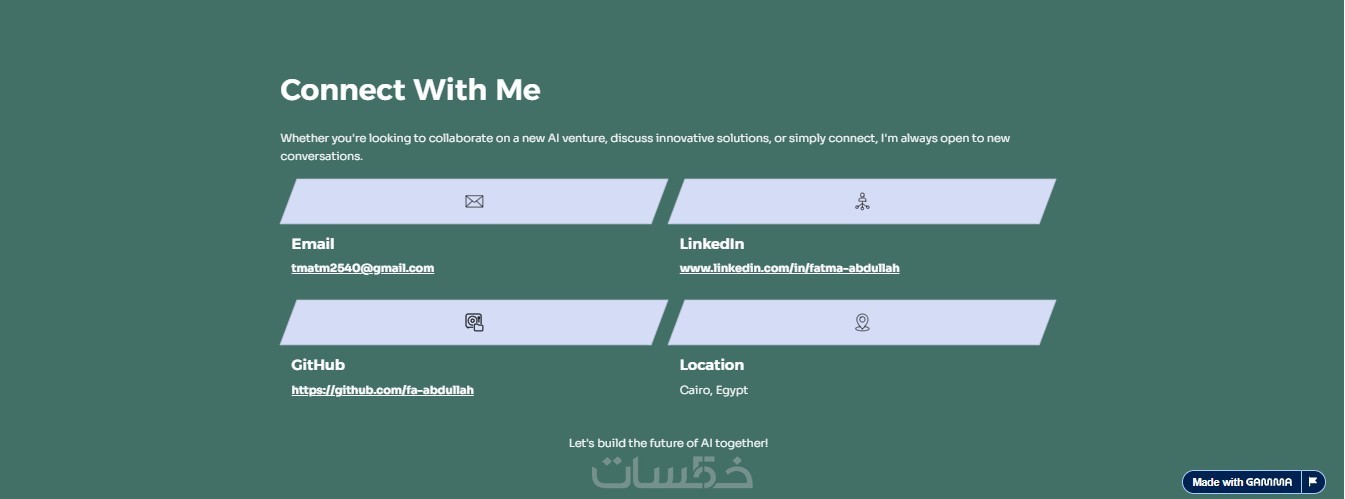This screenshot has width=1345, height=499.
Task: Click the Khamsat watermark logo
Action: (x=672, y=472)
